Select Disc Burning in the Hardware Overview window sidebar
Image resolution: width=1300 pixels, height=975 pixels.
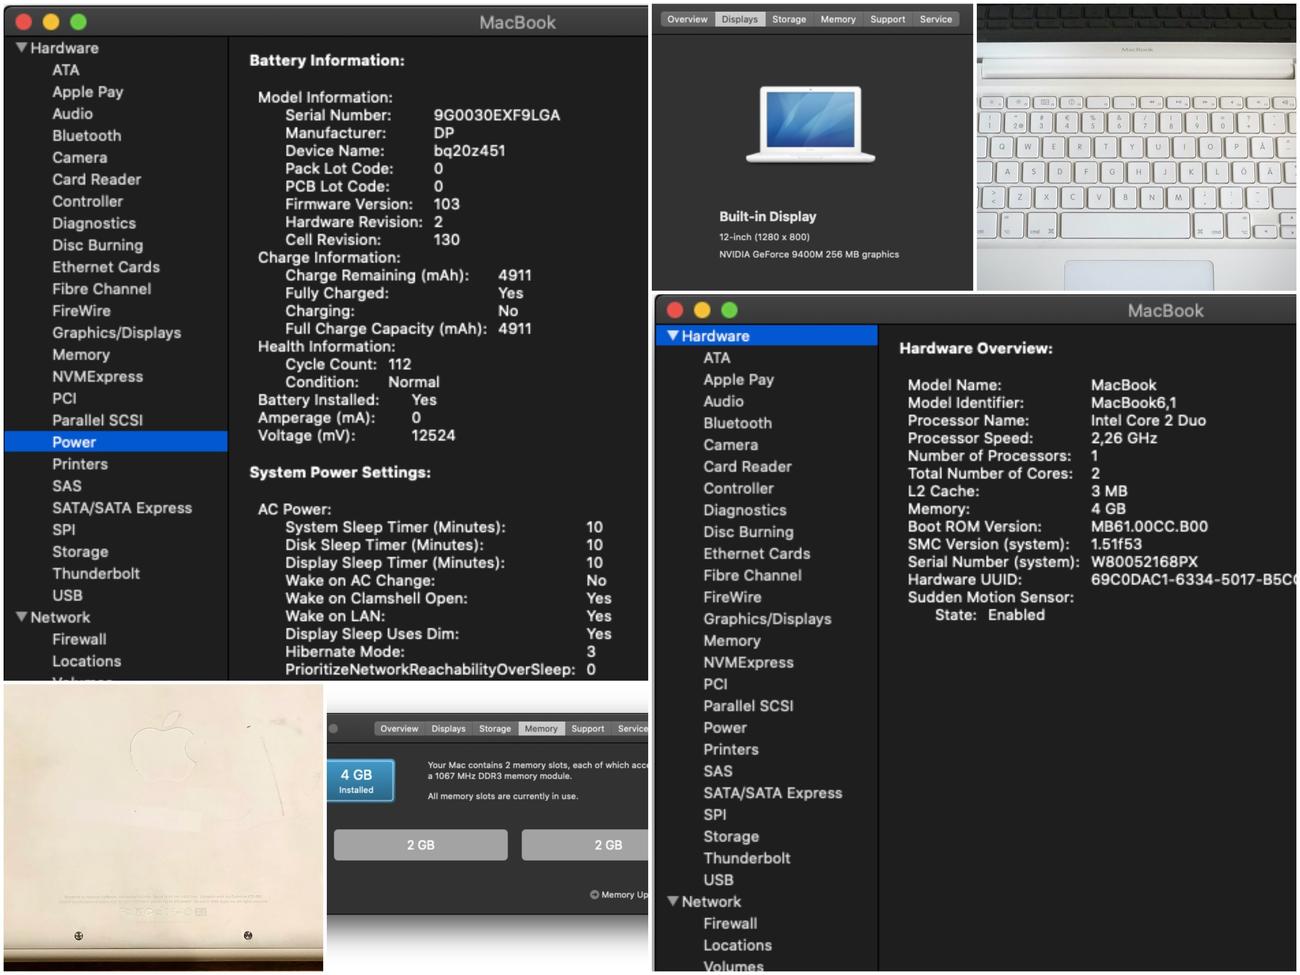point(748,532)
